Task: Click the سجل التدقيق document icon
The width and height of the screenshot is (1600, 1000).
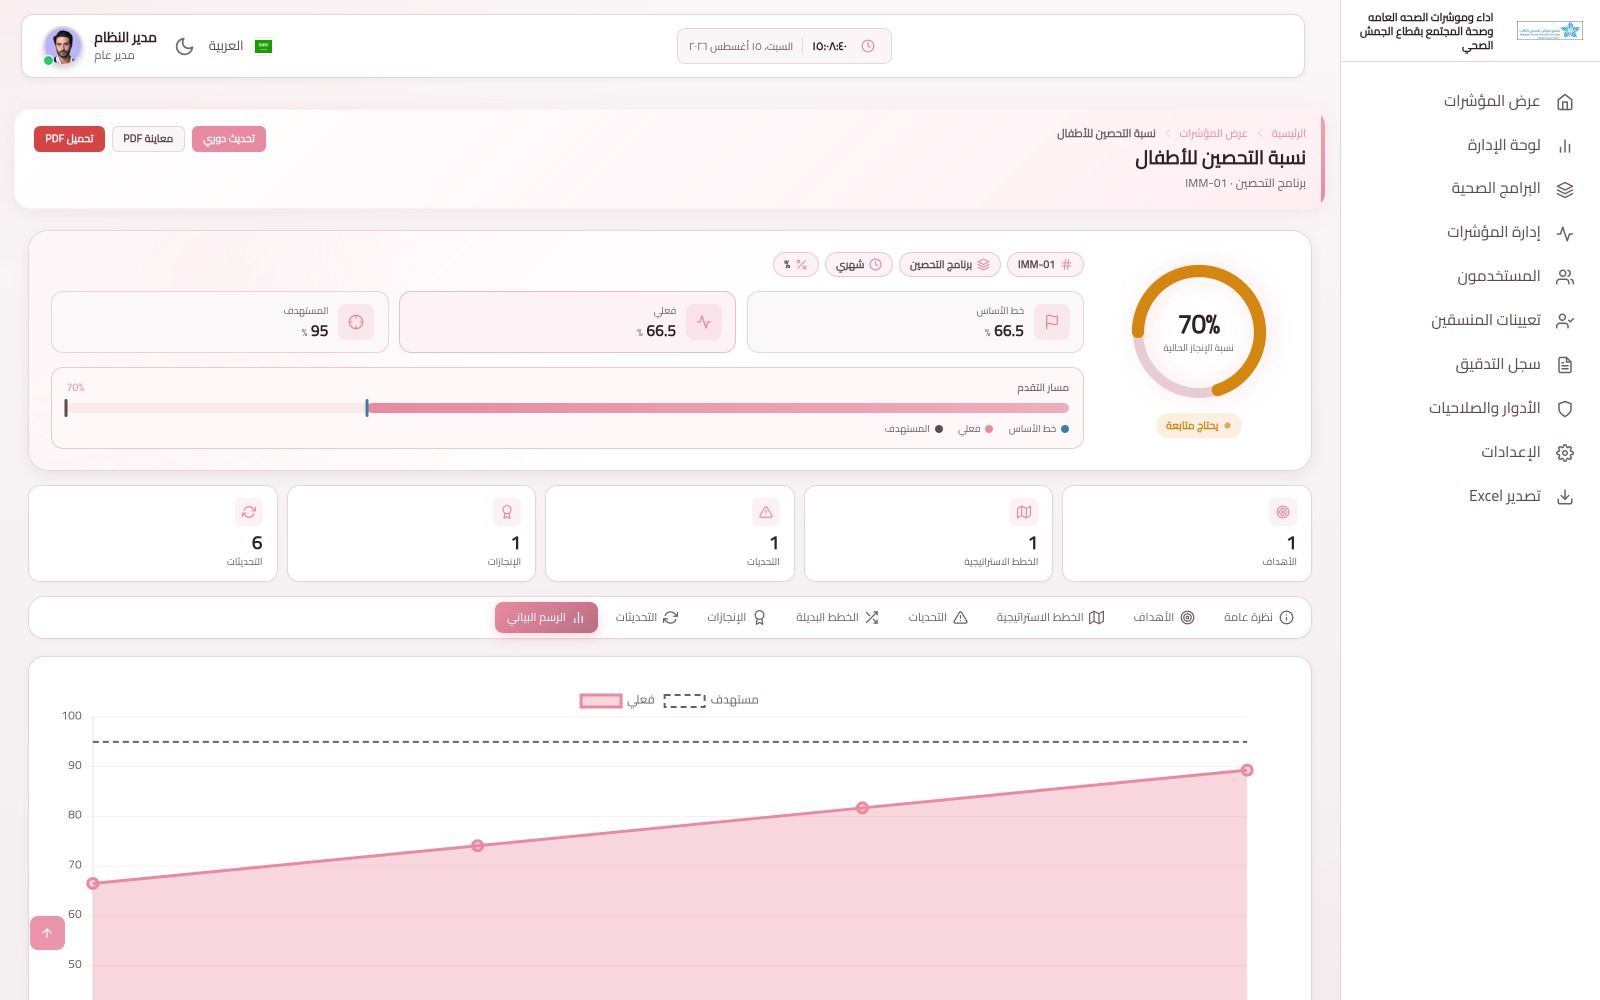Action: click(x=1565, y=365)
